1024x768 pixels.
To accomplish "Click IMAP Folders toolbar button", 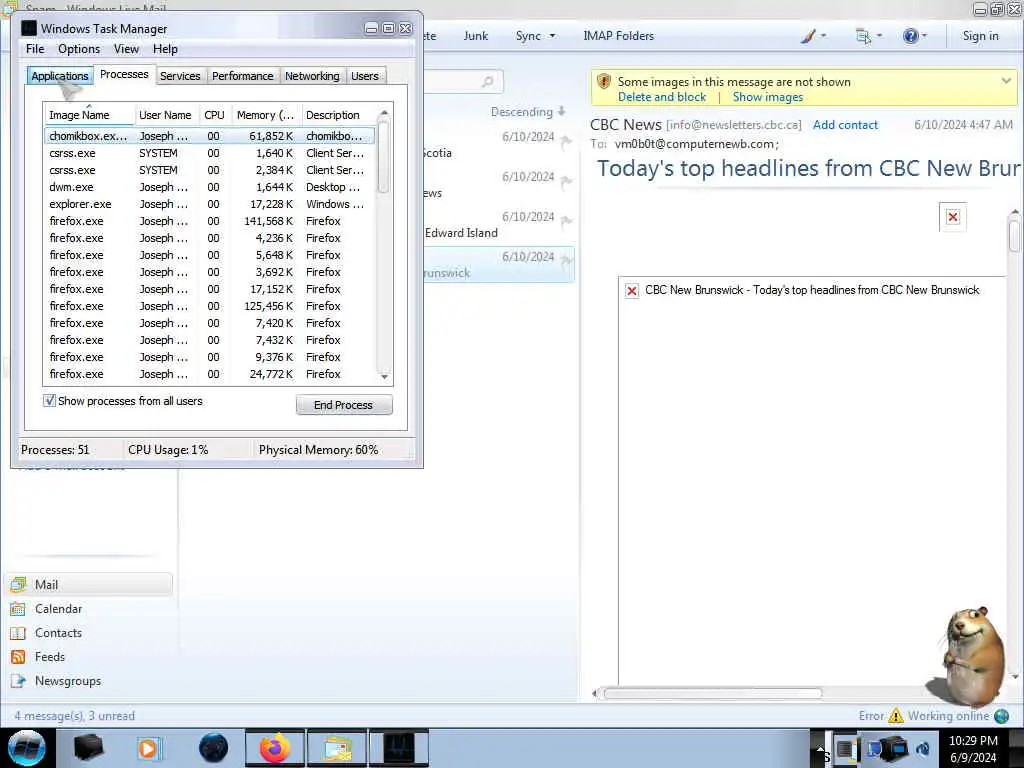I will pos(618,36).
